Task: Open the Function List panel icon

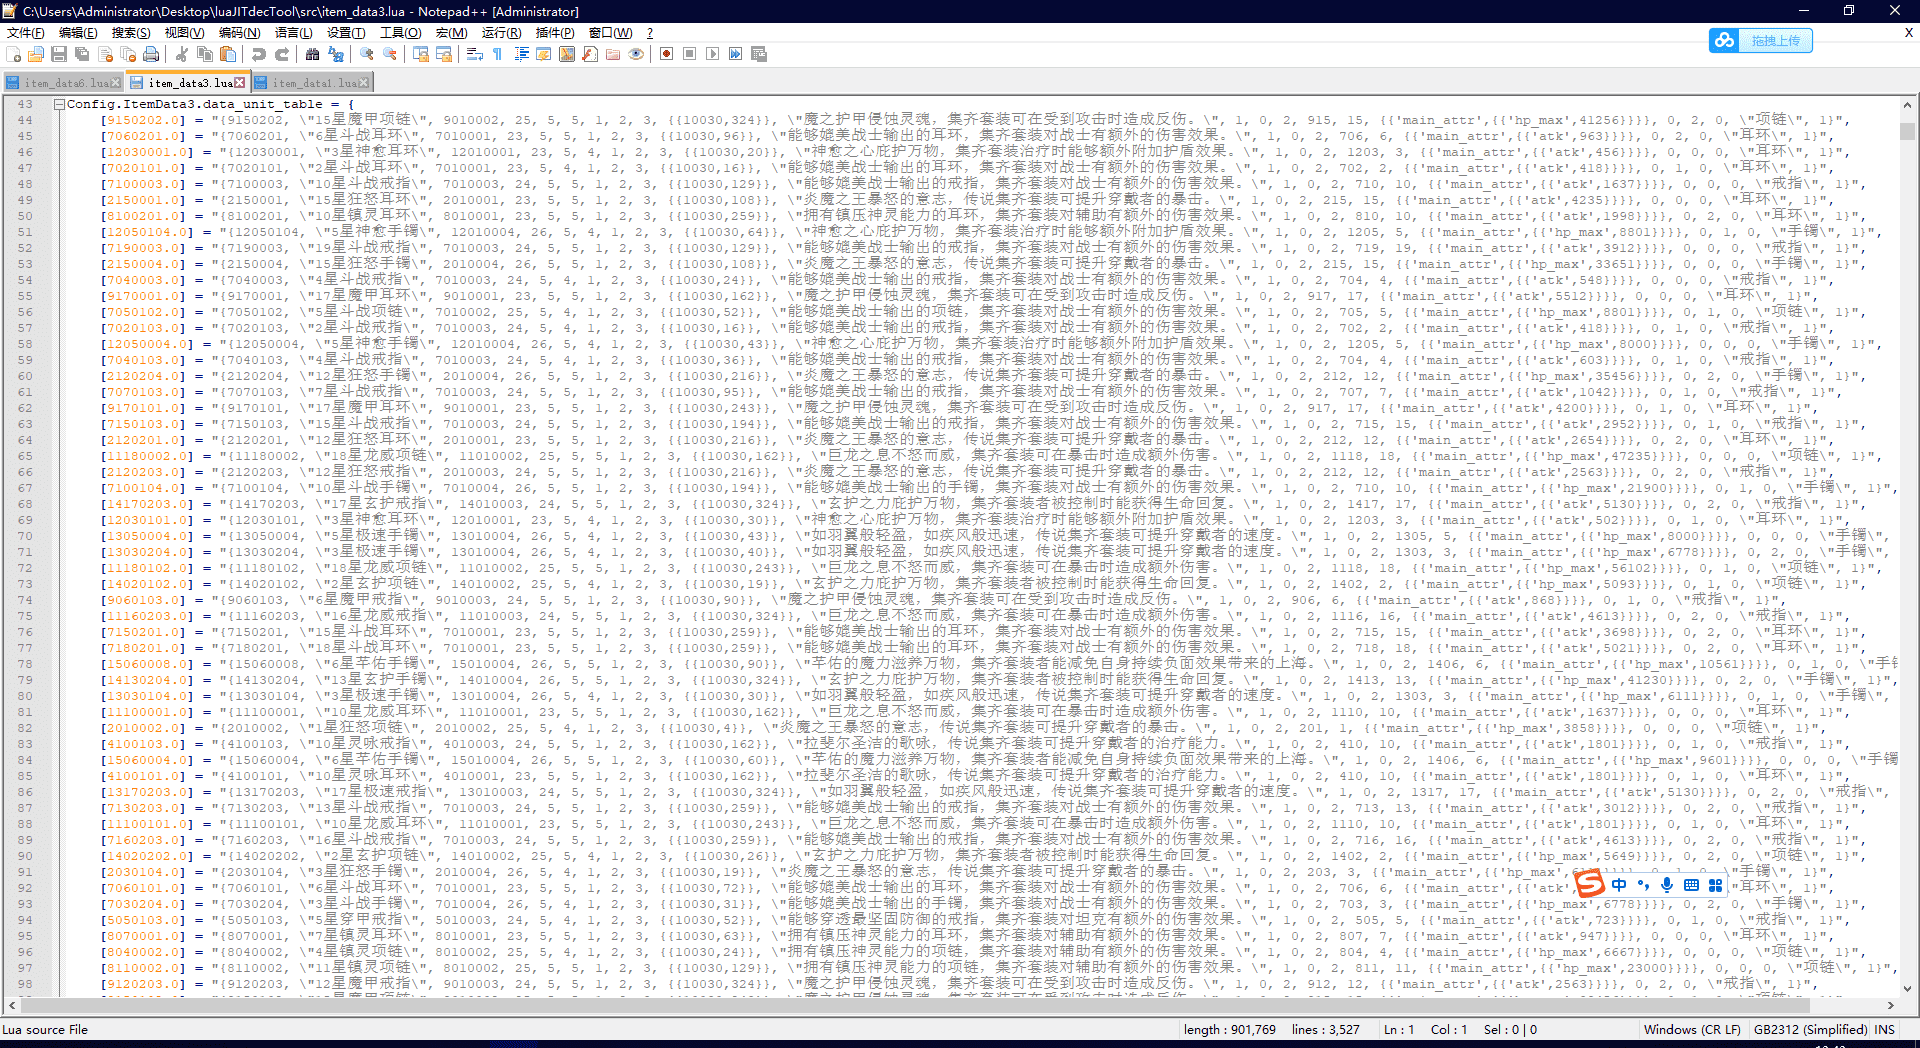Action: coord(590,54)
